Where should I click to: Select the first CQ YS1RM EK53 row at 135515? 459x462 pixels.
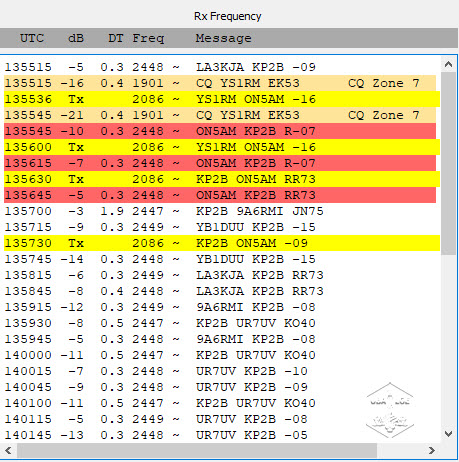coord(220,83)
